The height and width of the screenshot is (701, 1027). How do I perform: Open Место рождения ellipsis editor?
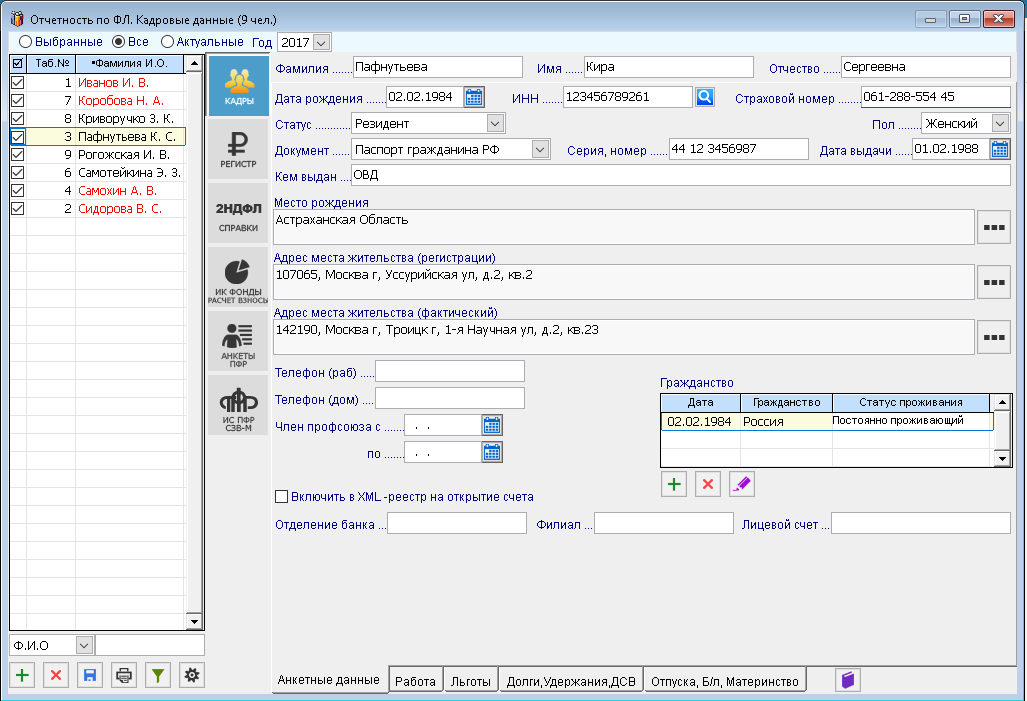pos(994,227)
